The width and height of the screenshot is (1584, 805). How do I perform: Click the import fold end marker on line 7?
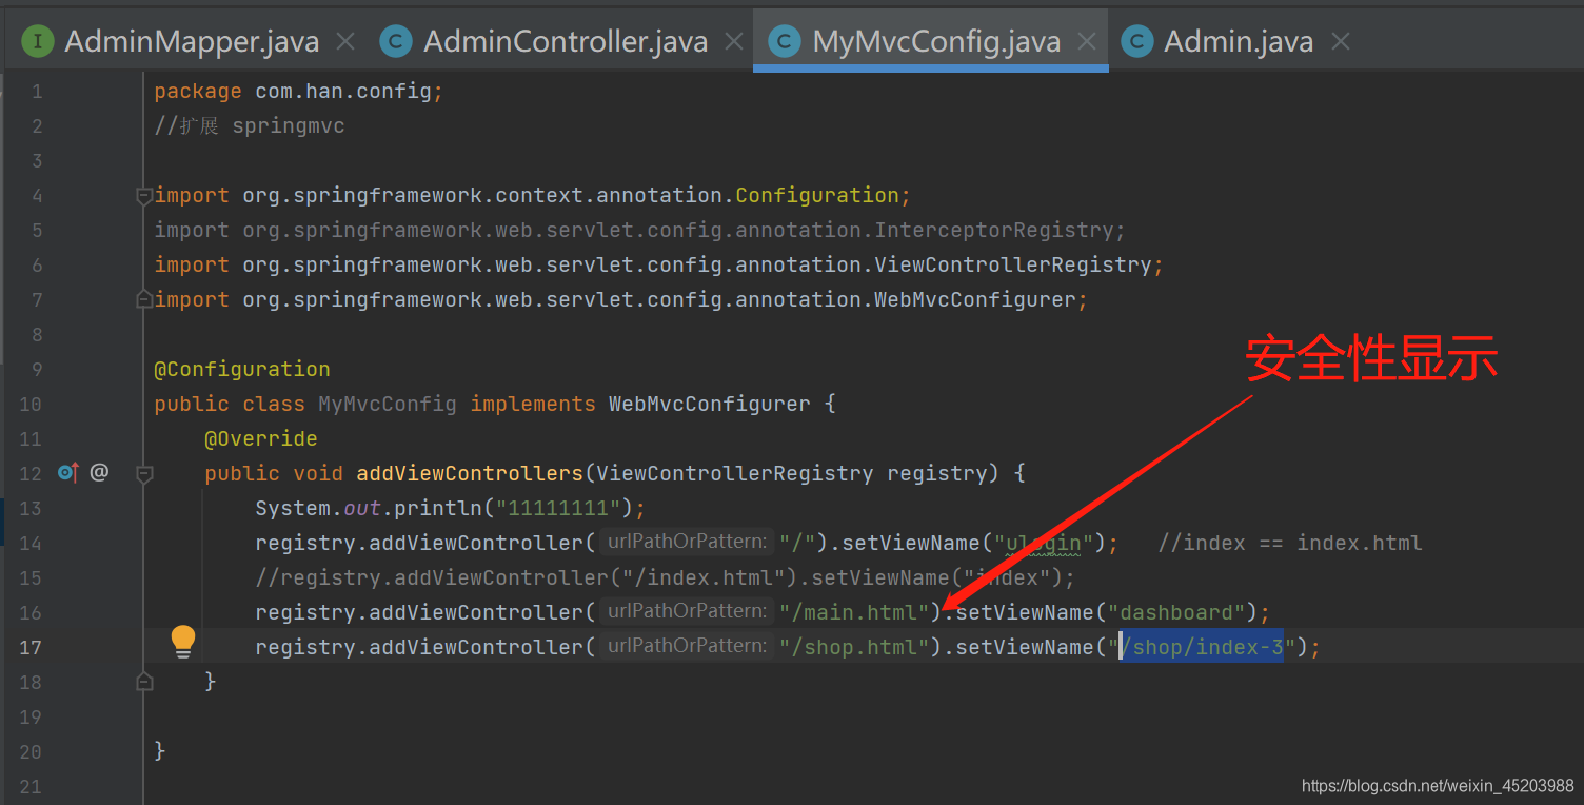[144, 300]
